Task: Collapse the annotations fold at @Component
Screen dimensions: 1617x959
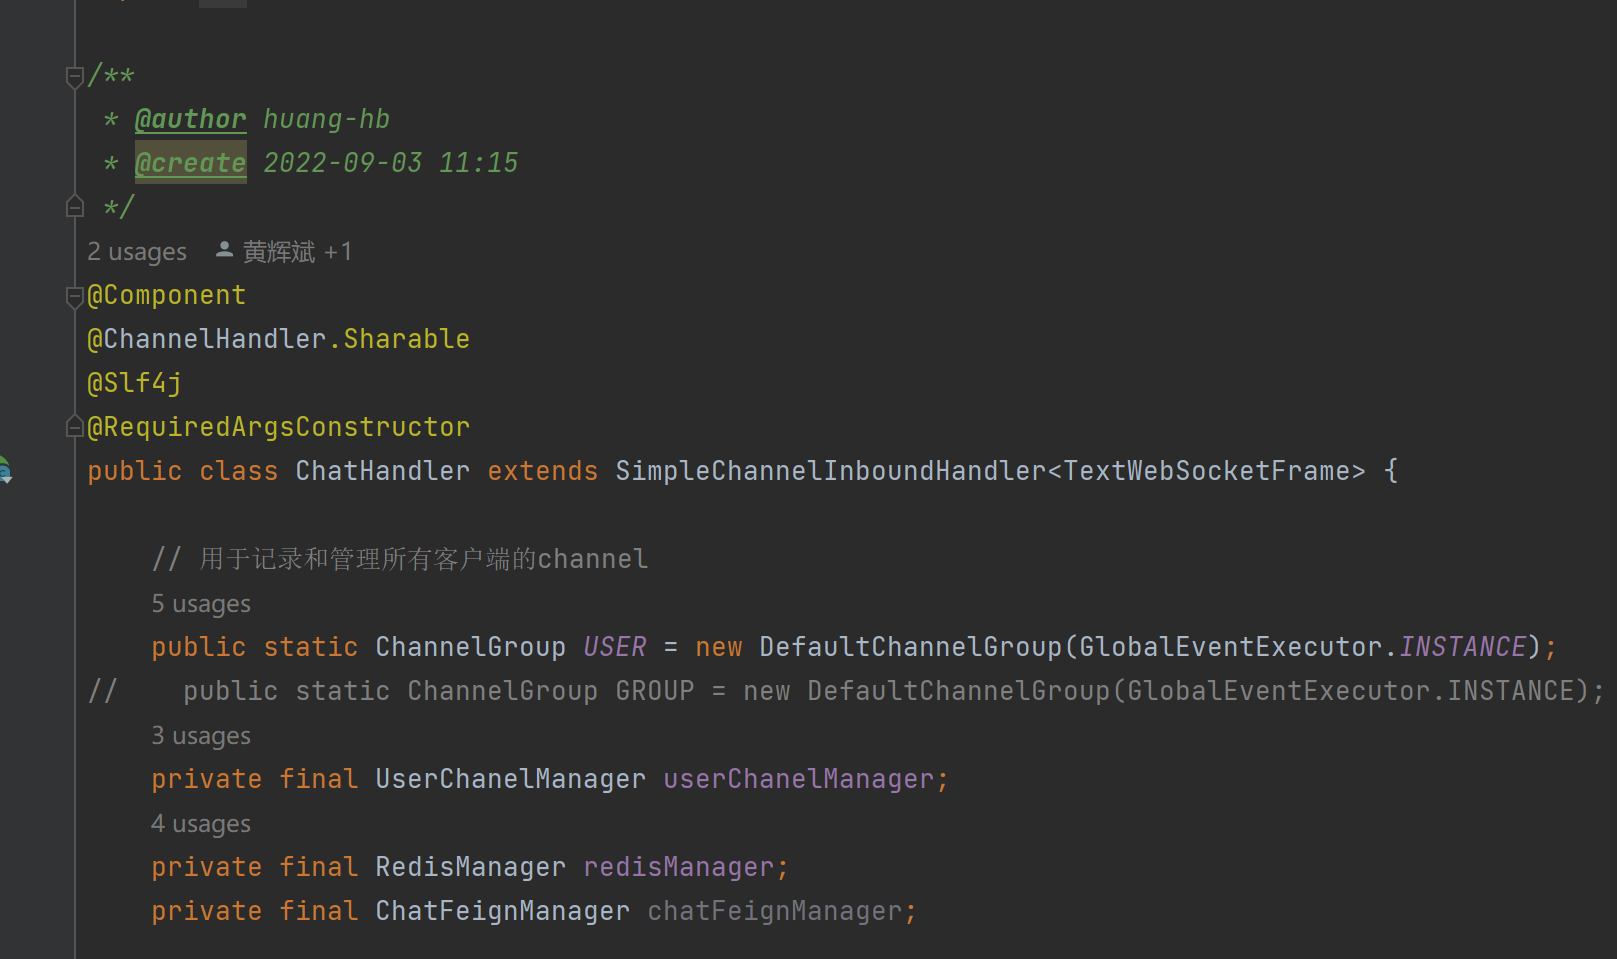Action: point(75,297)
